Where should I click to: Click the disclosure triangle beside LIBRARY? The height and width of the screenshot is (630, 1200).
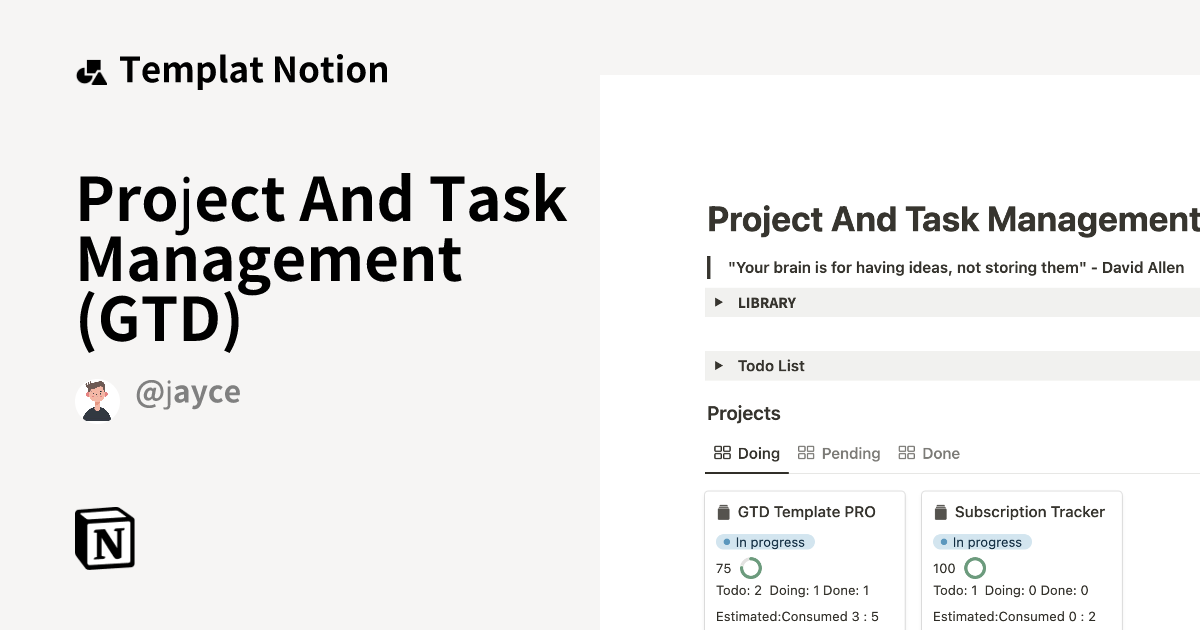click(718, 302)
